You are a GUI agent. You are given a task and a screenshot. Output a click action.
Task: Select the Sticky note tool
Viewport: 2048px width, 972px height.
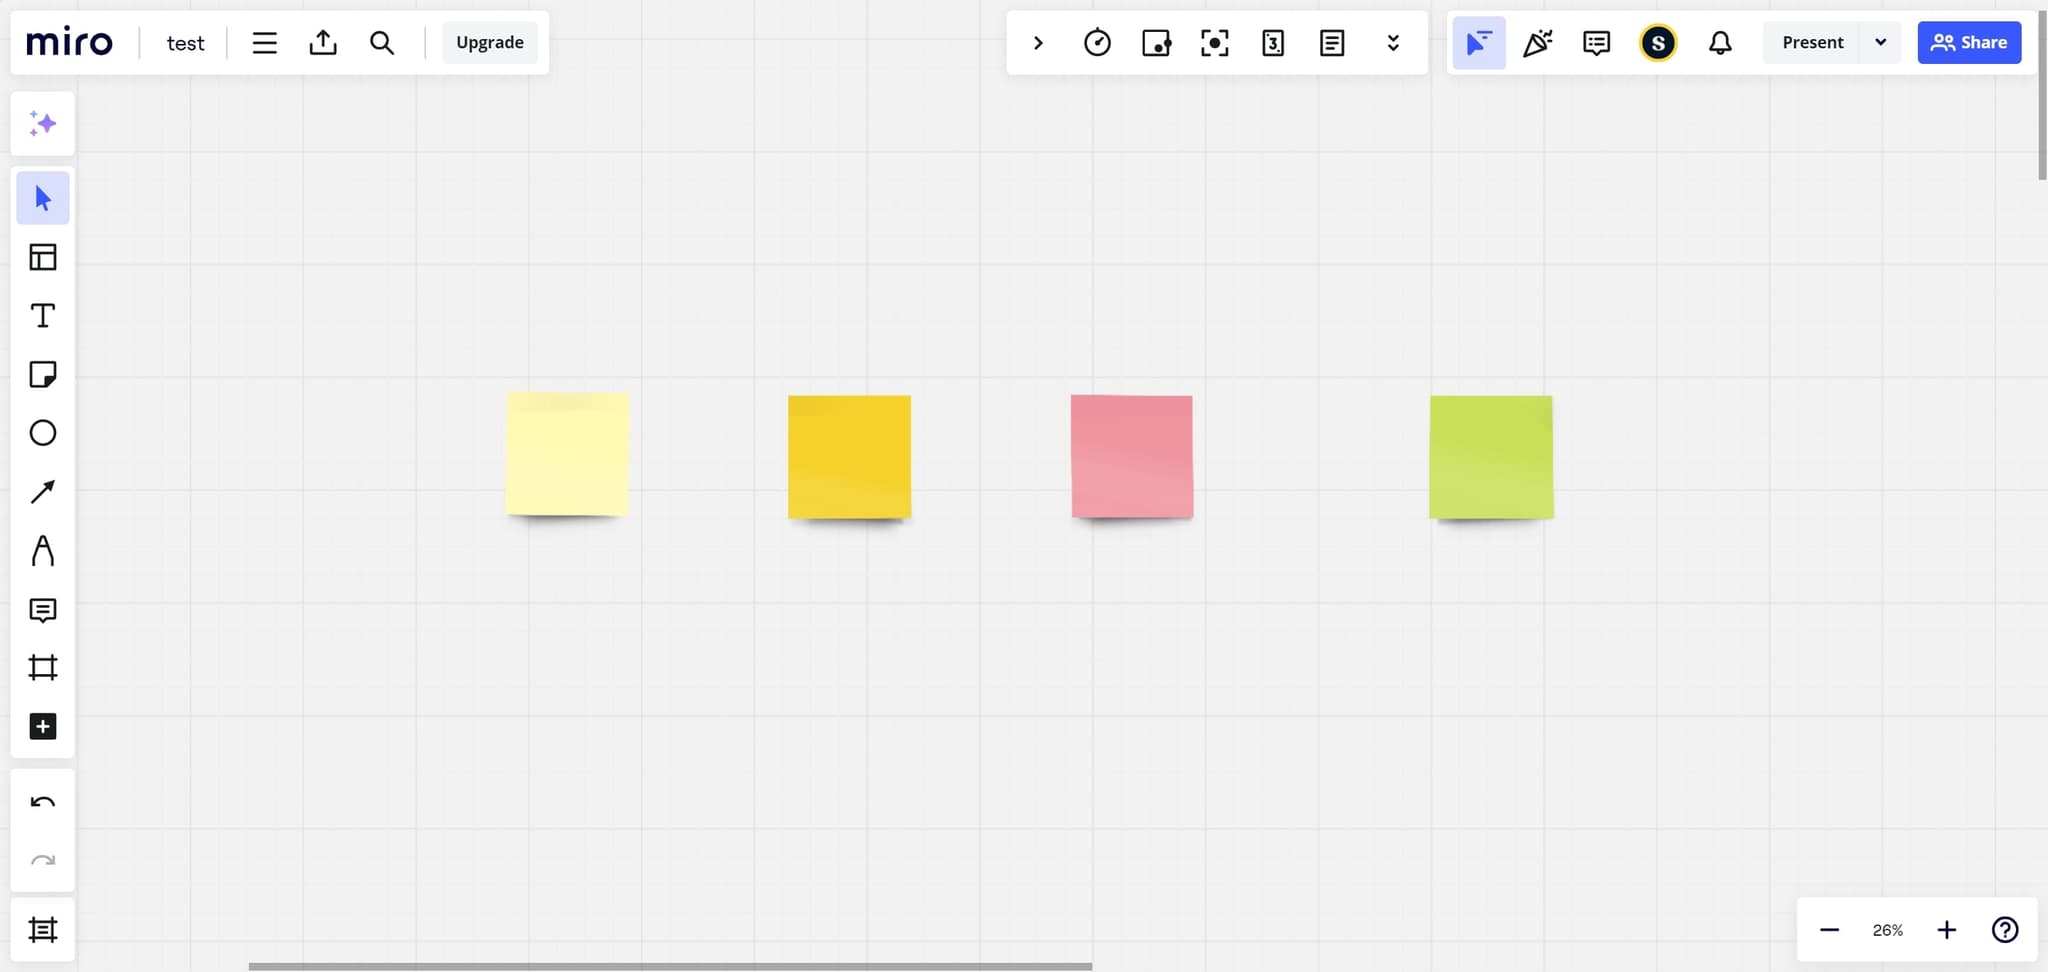click(x=43, y=374)
